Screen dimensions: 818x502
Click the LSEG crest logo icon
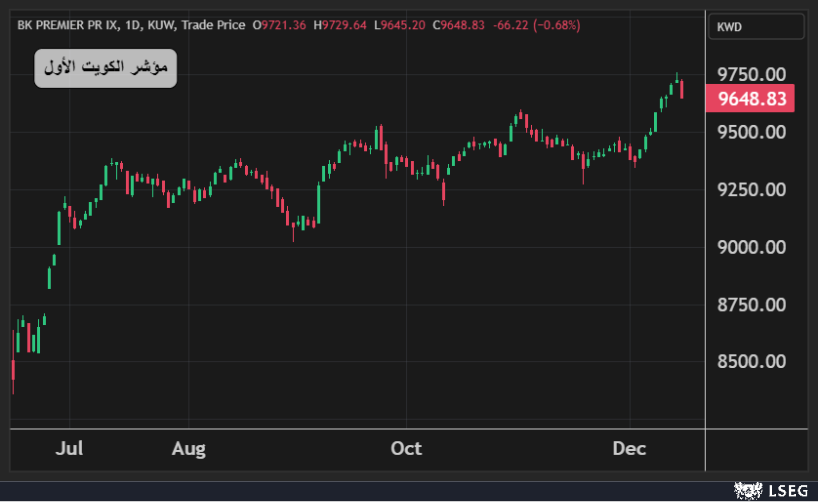click(748, 490)
